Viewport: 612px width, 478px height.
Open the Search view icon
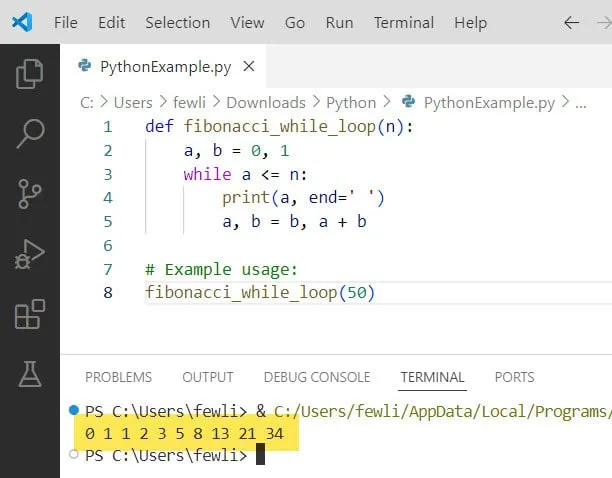click(30, 132)
